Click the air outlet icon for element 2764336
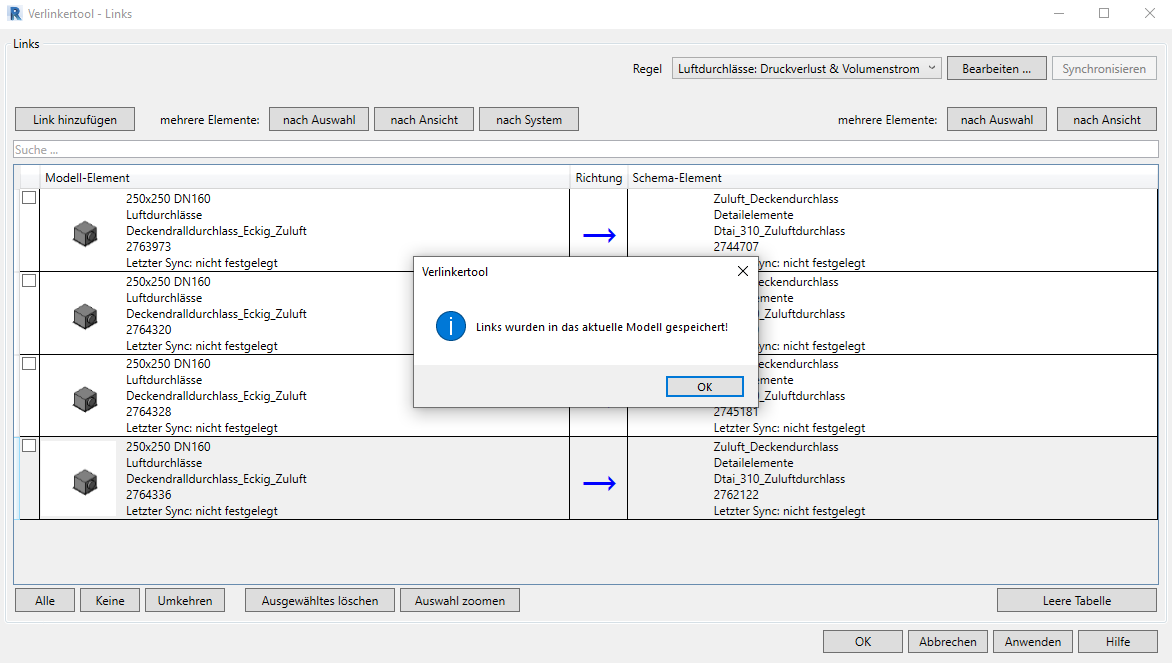The image size is (1172, 663). [x=85, y=482]
